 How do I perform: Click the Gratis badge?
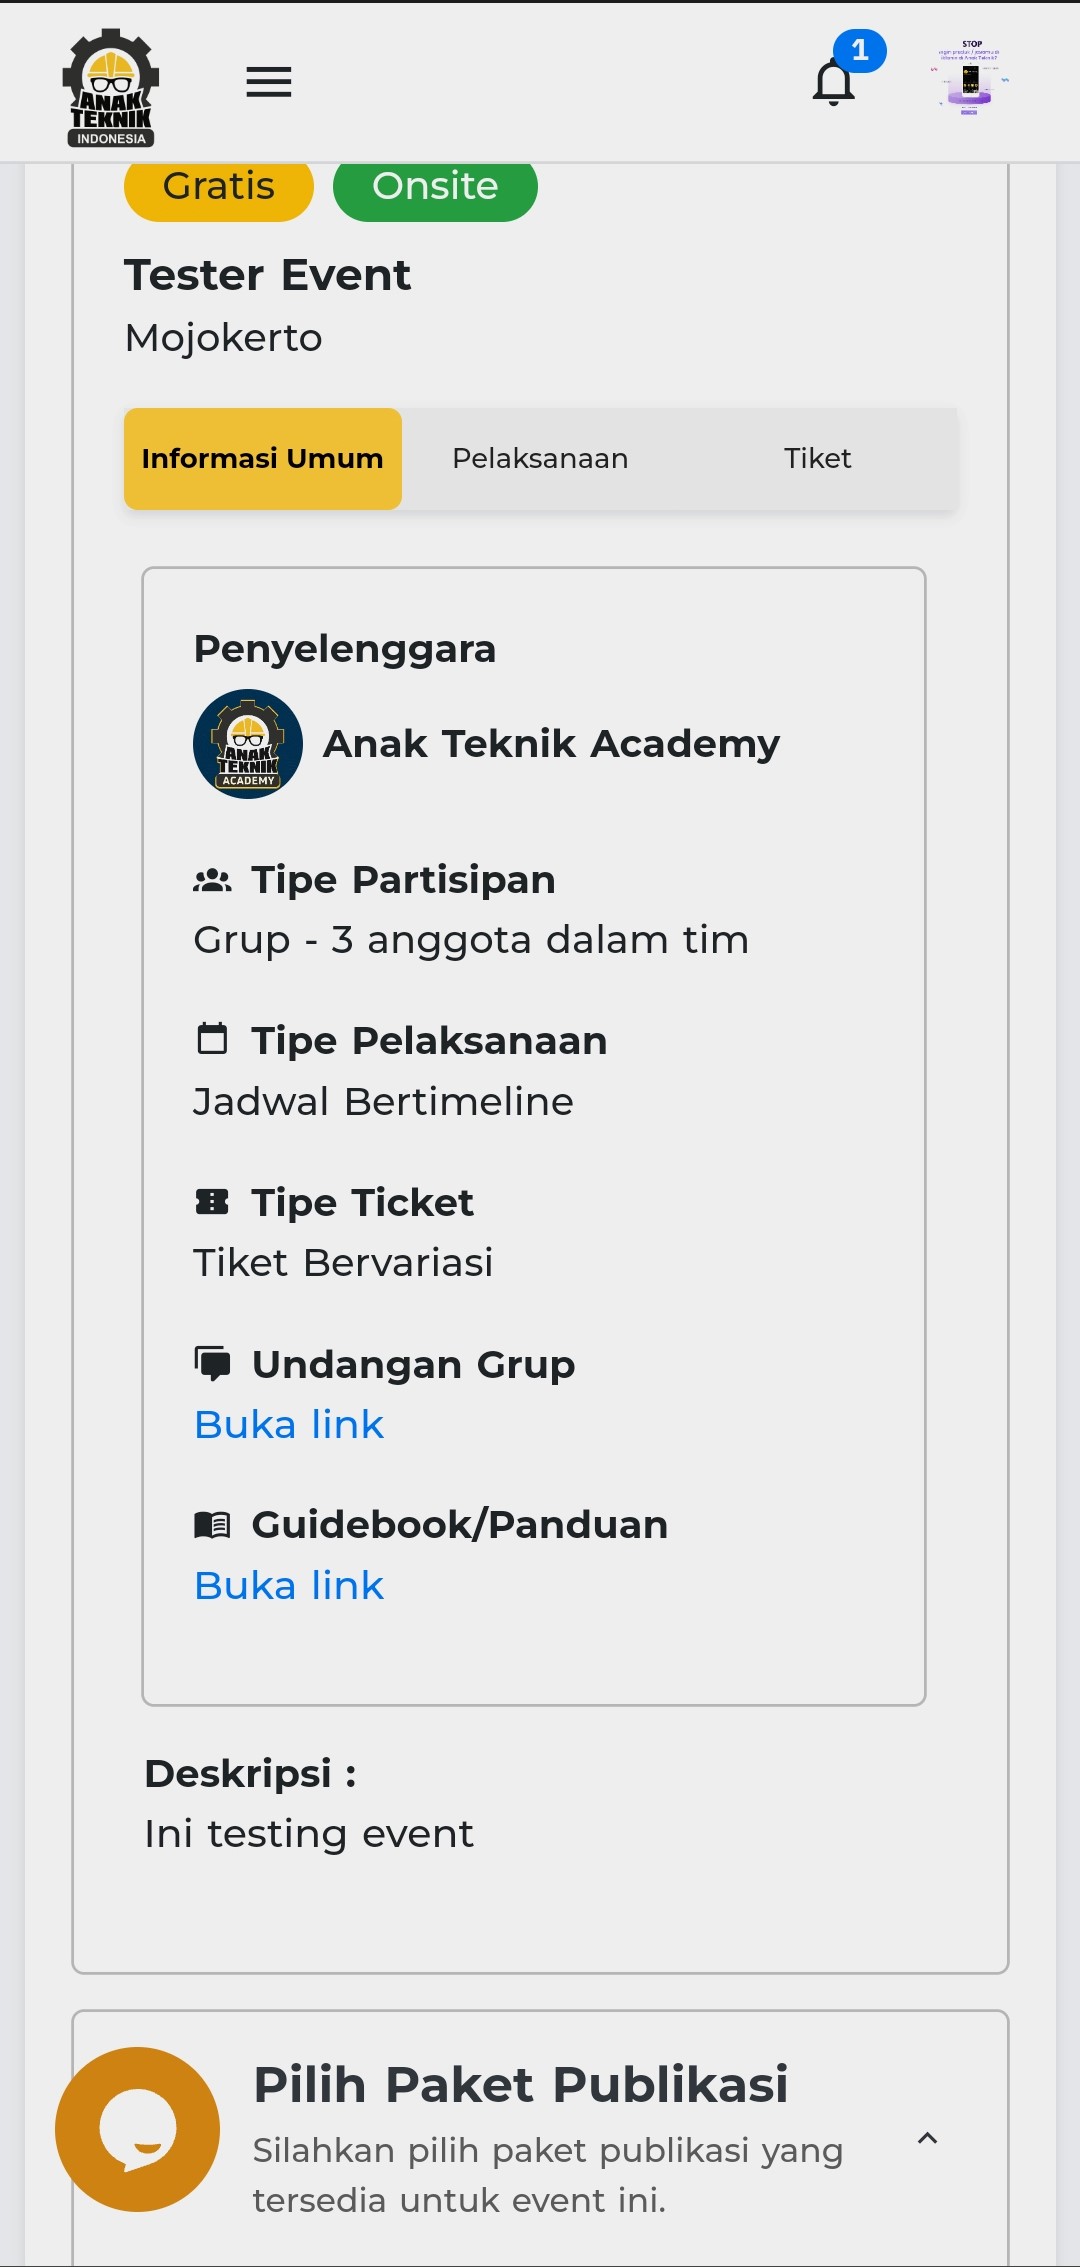click(x=219, y=187)
